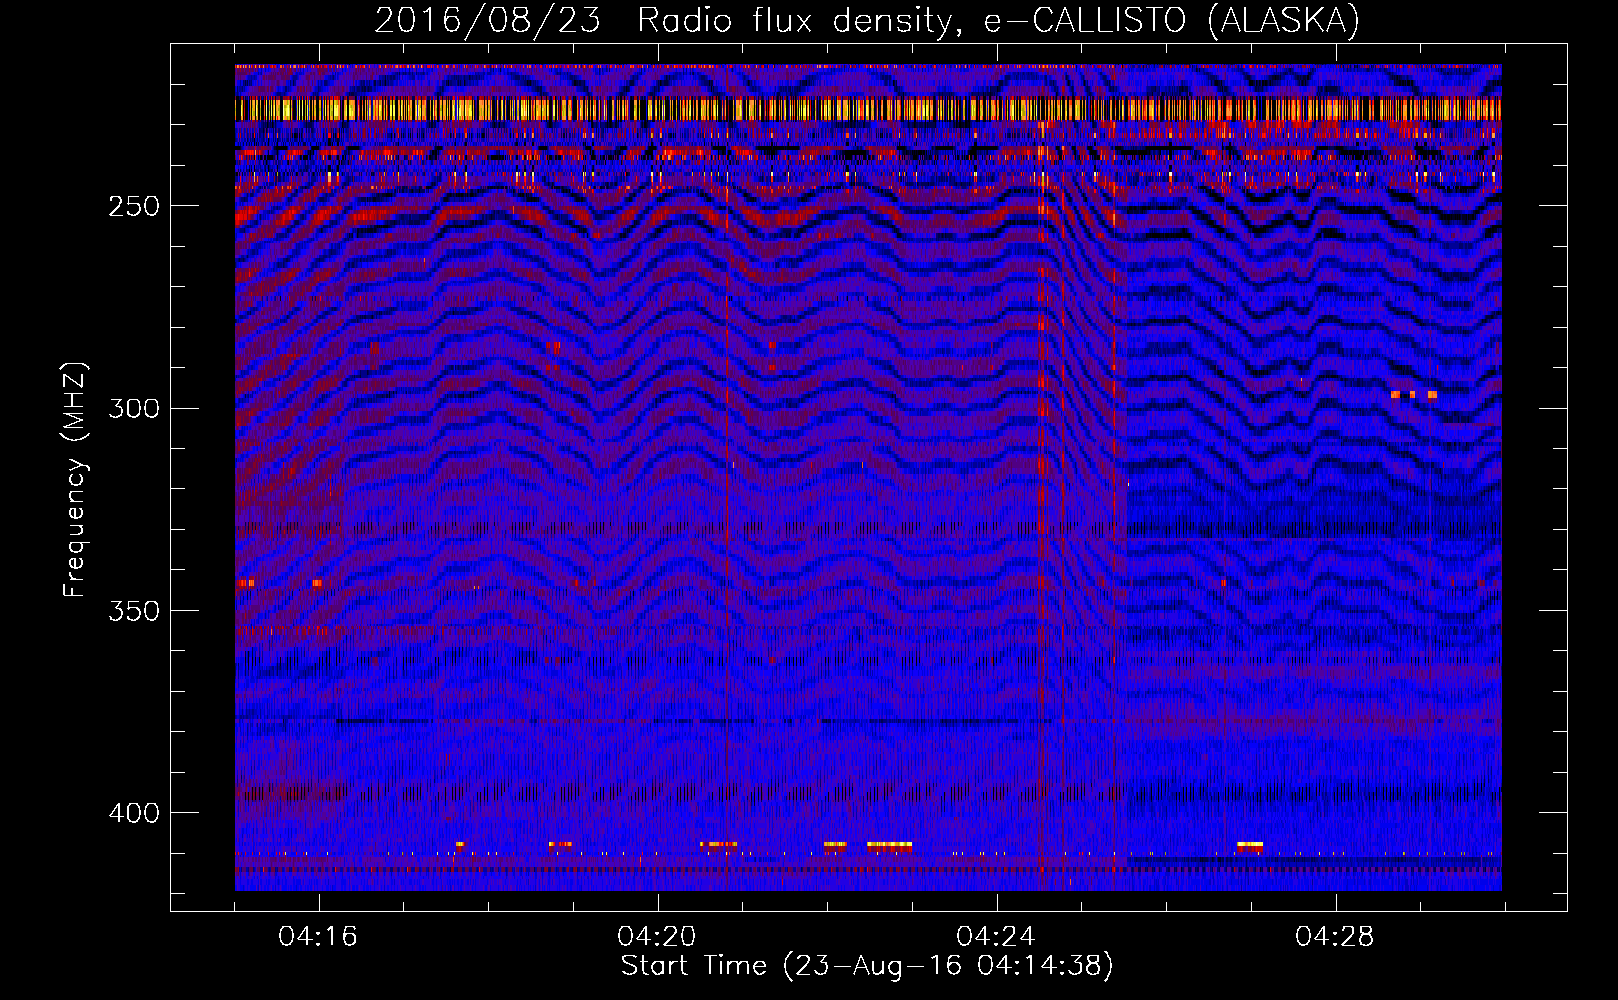Click the "Frequency (MHZ)" axis label
The image size is (1618, 1000).
tap(75, 480)
